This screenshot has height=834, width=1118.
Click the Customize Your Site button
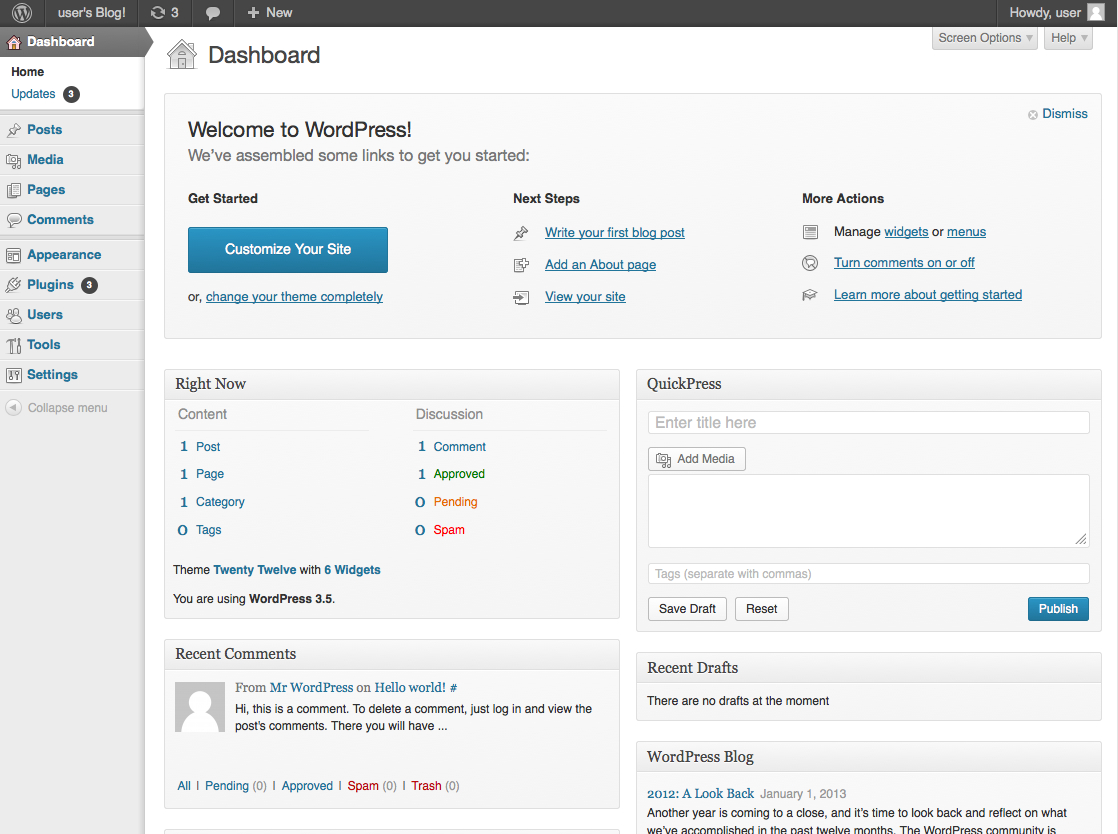[x=288, y=249]
